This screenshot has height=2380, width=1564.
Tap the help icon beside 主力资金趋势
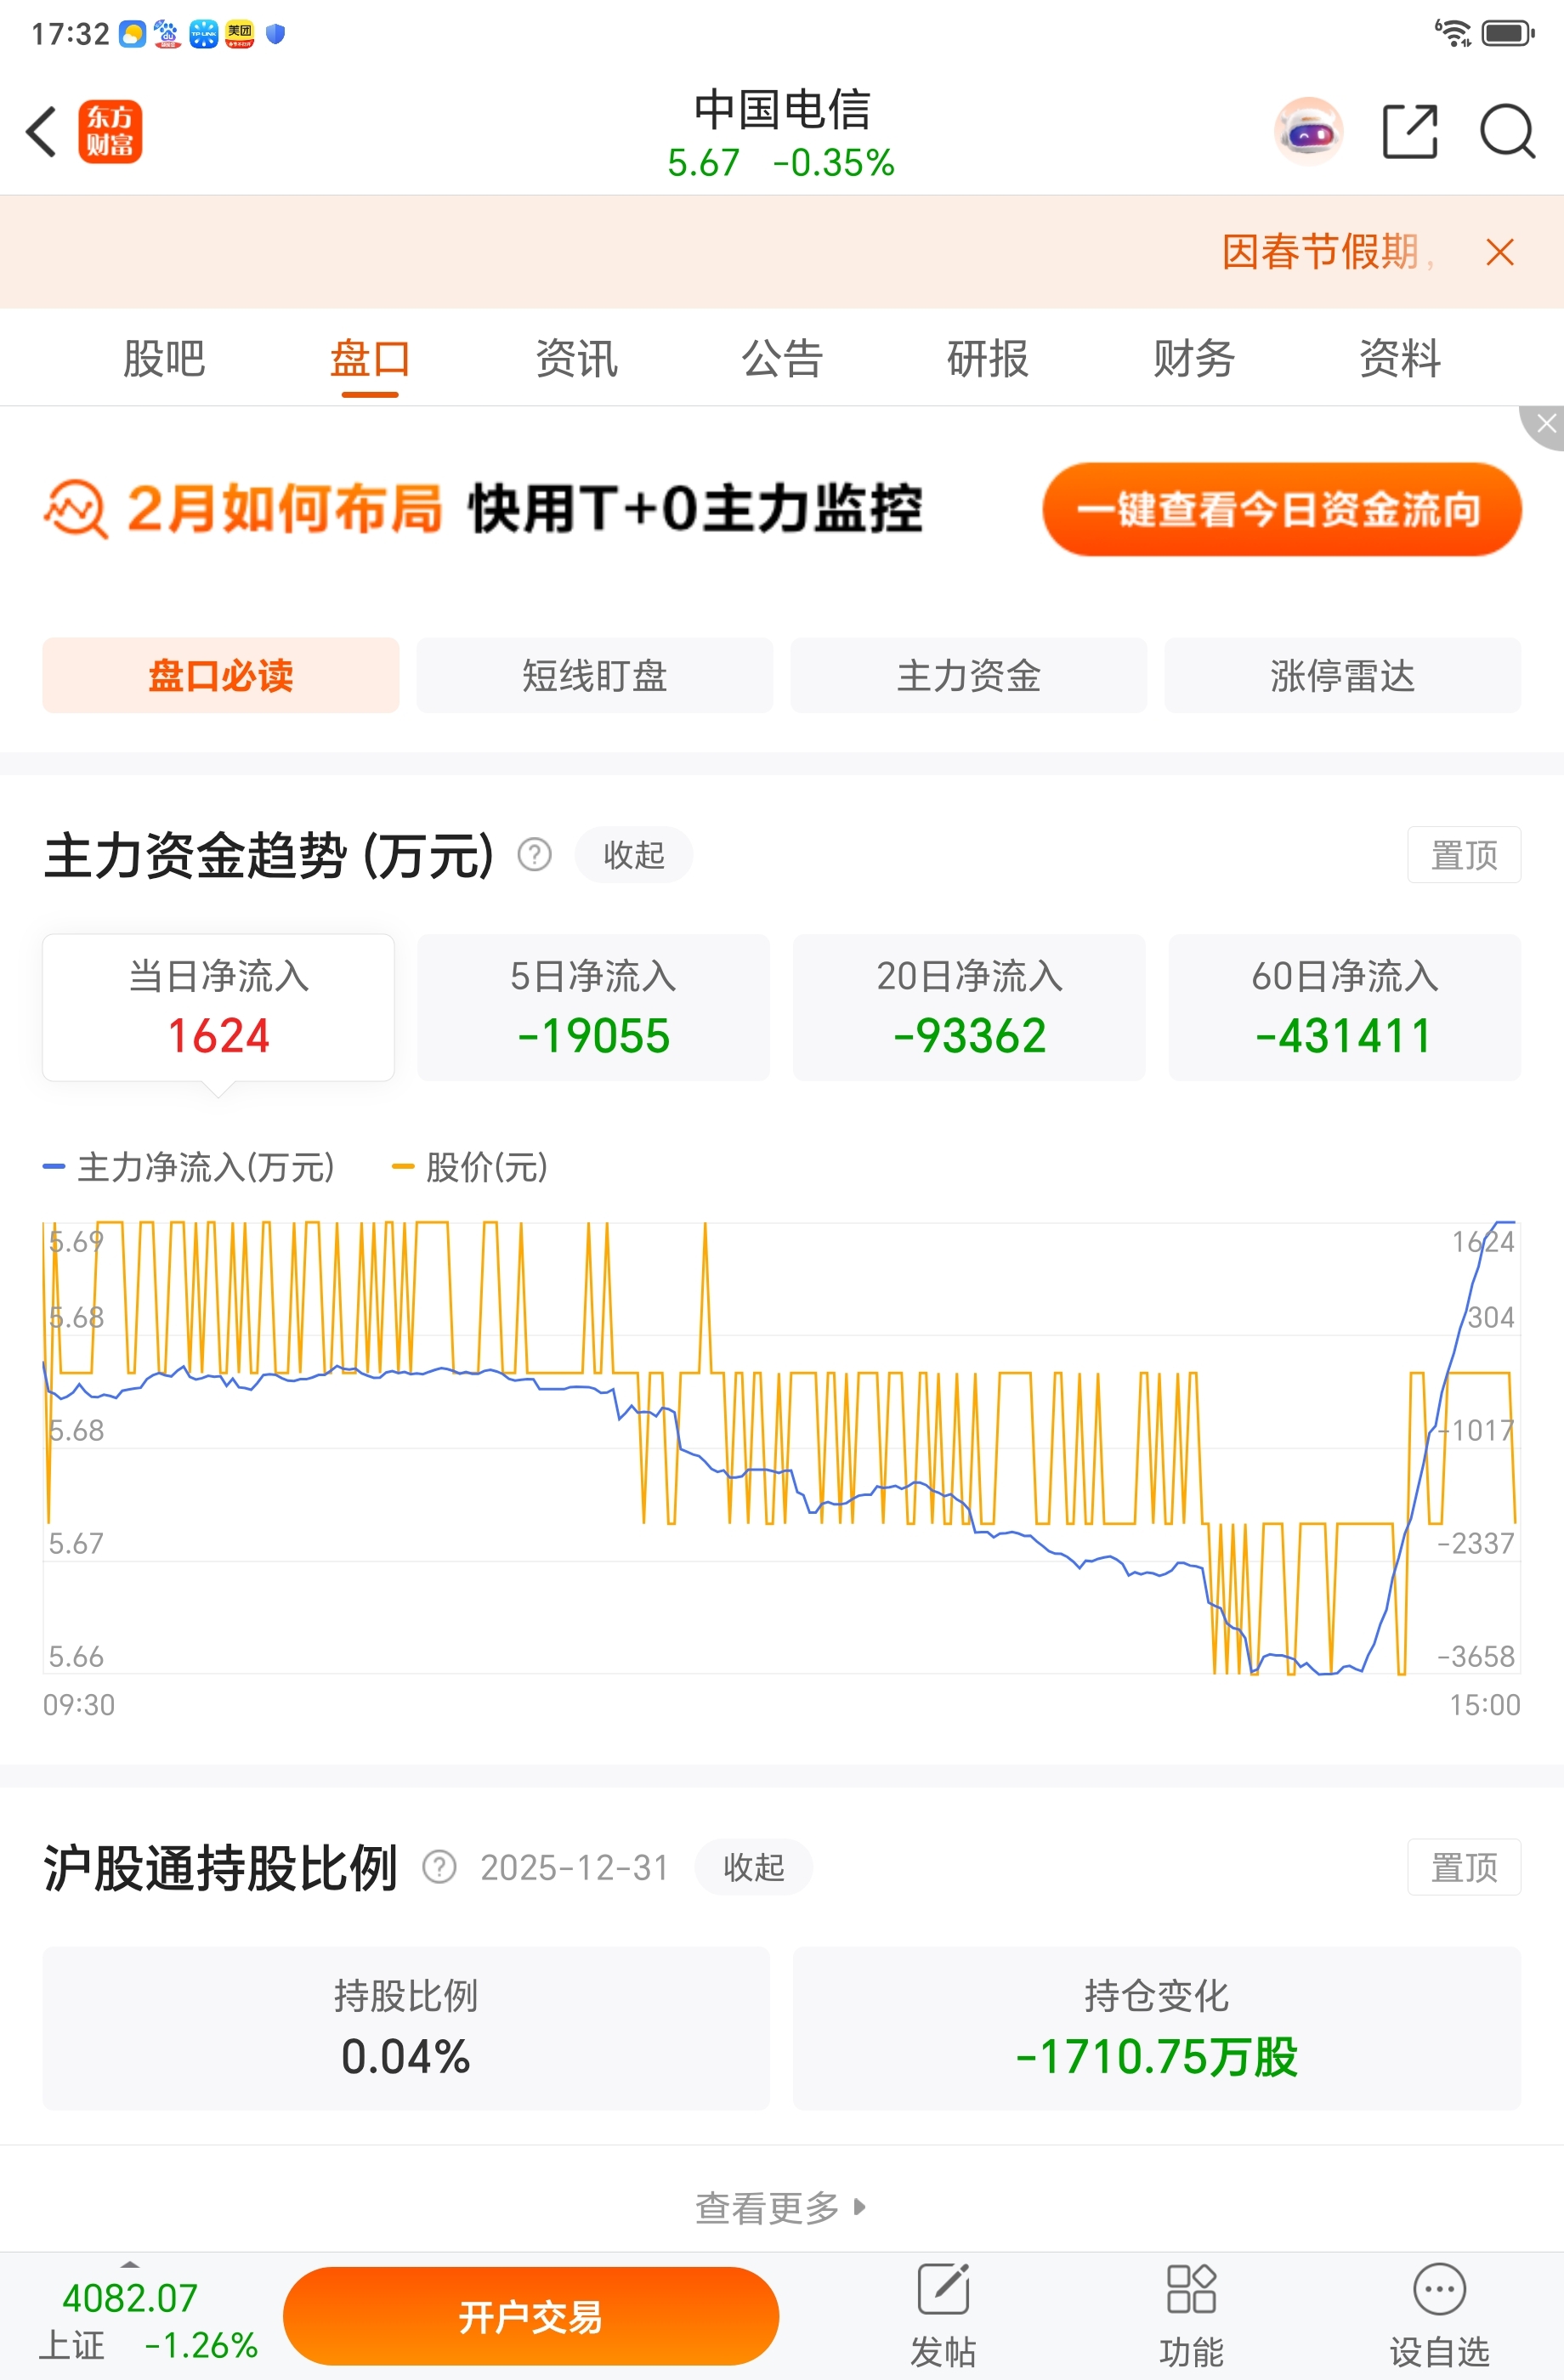point(534,855)
